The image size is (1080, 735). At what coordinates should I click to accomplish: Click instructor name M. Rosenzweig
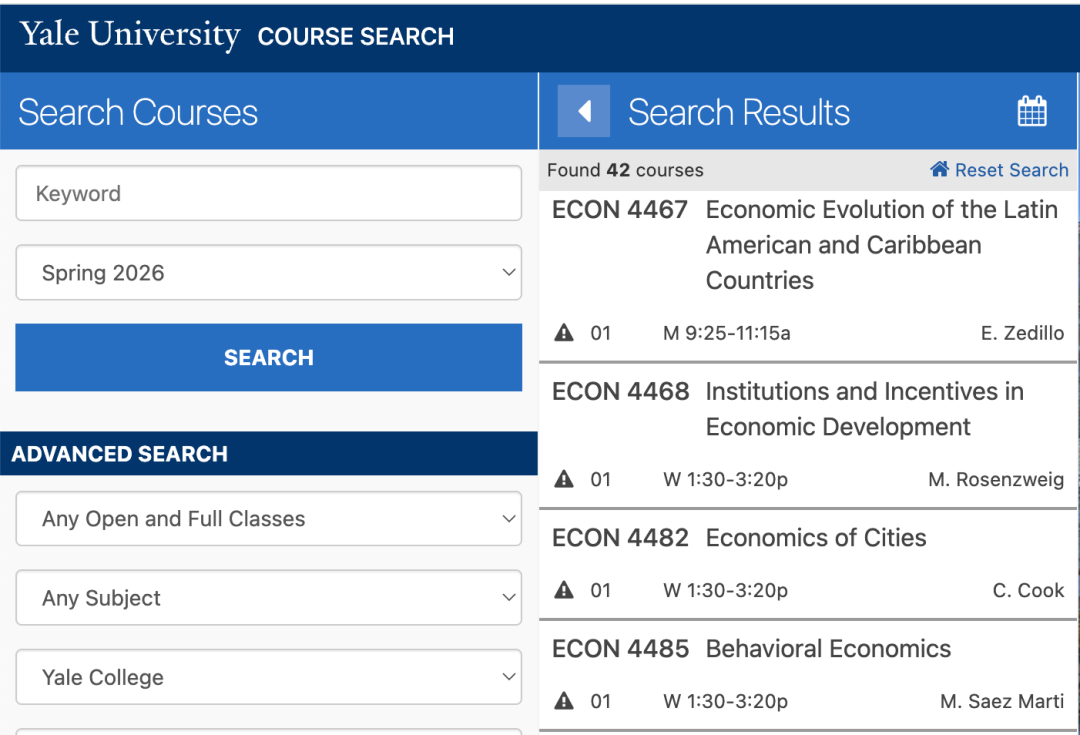click(996, 479)
